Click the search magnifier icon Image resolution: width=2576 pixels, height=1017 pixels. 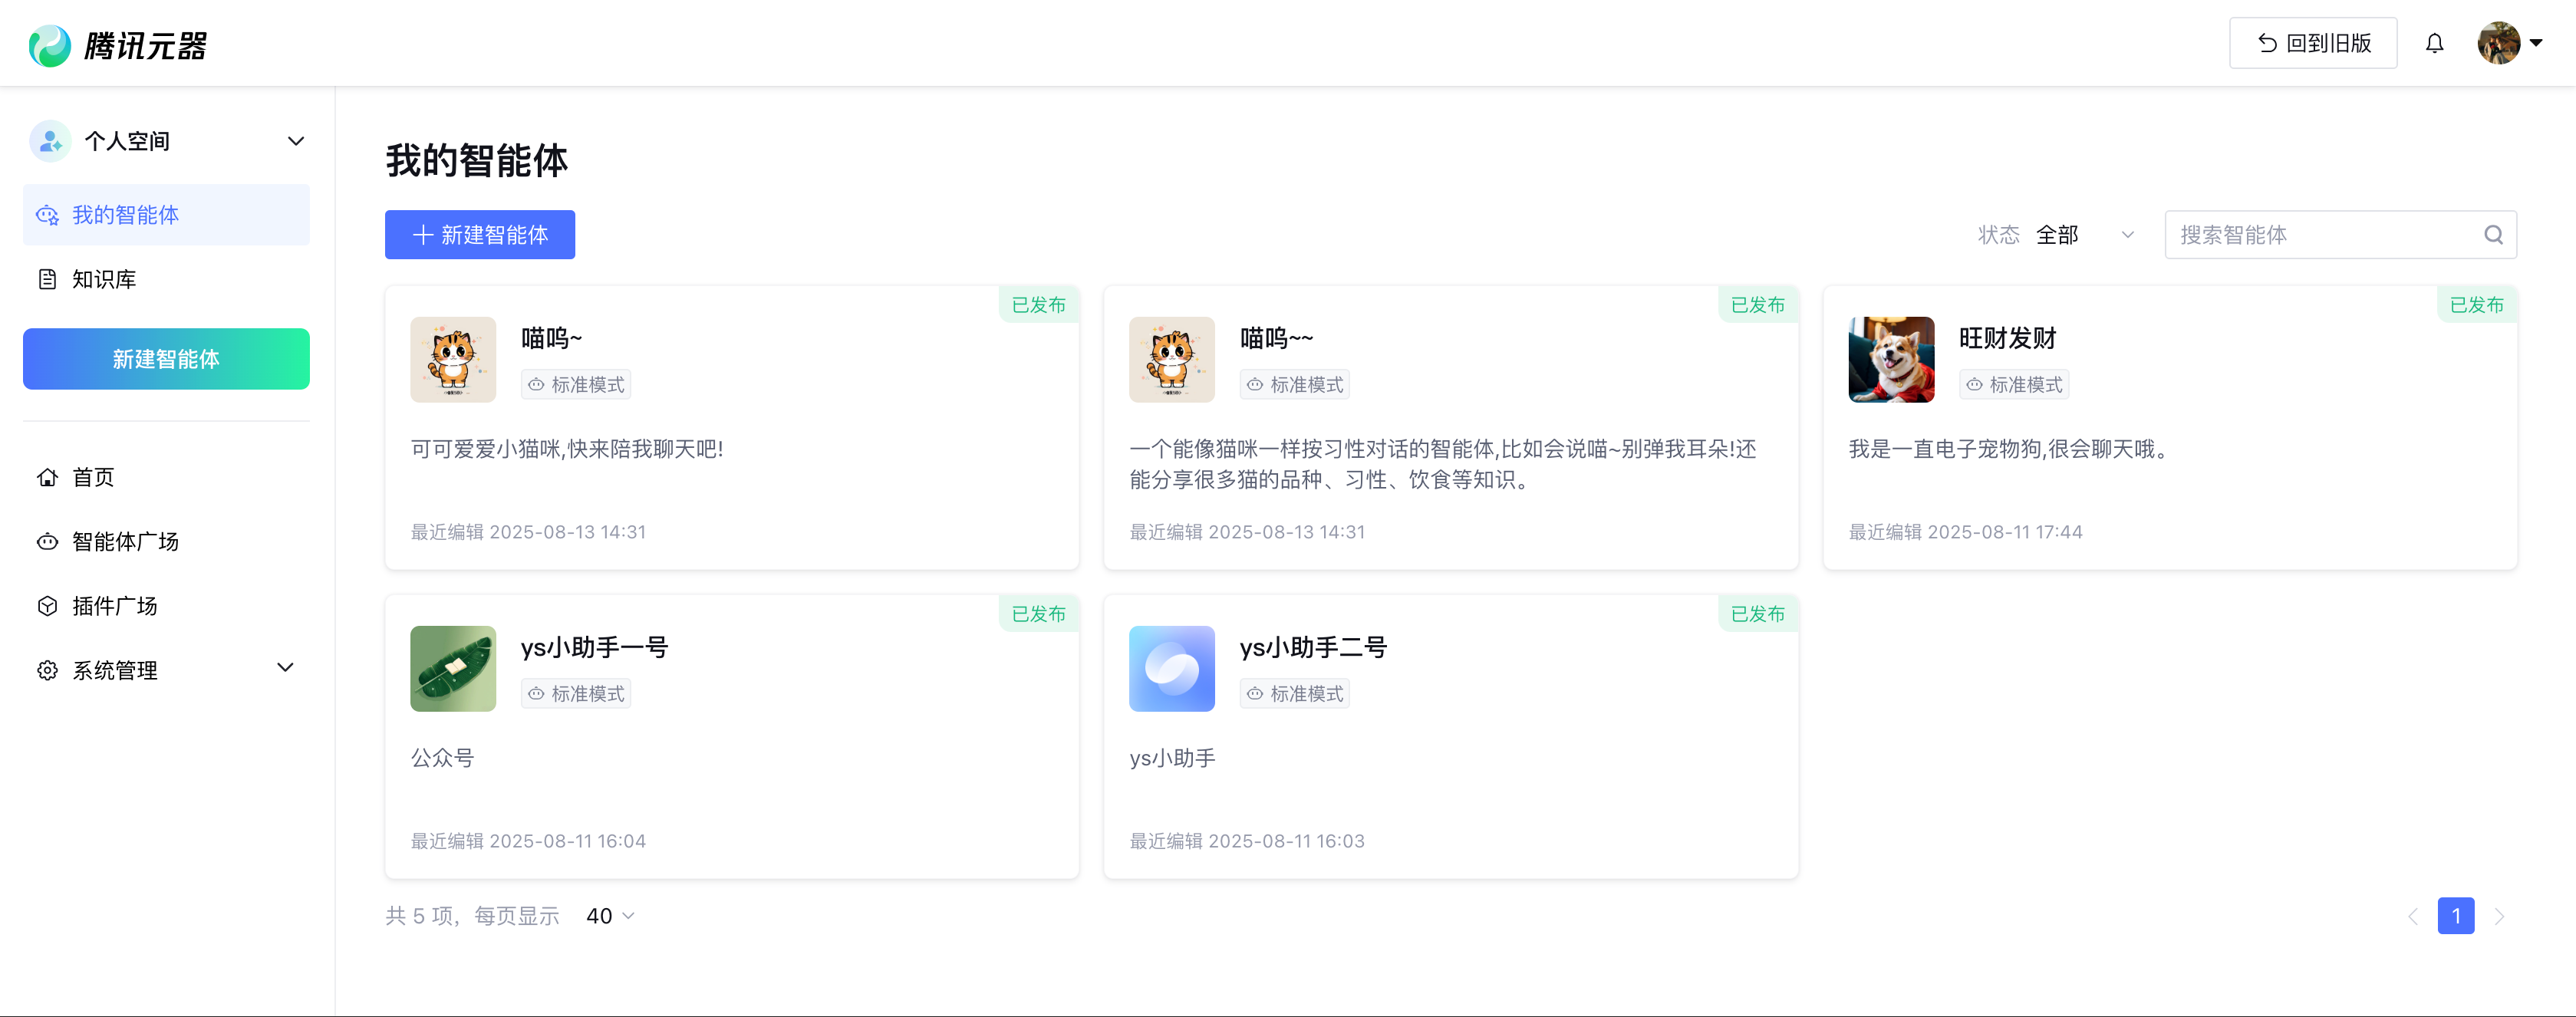[2493, 235]
